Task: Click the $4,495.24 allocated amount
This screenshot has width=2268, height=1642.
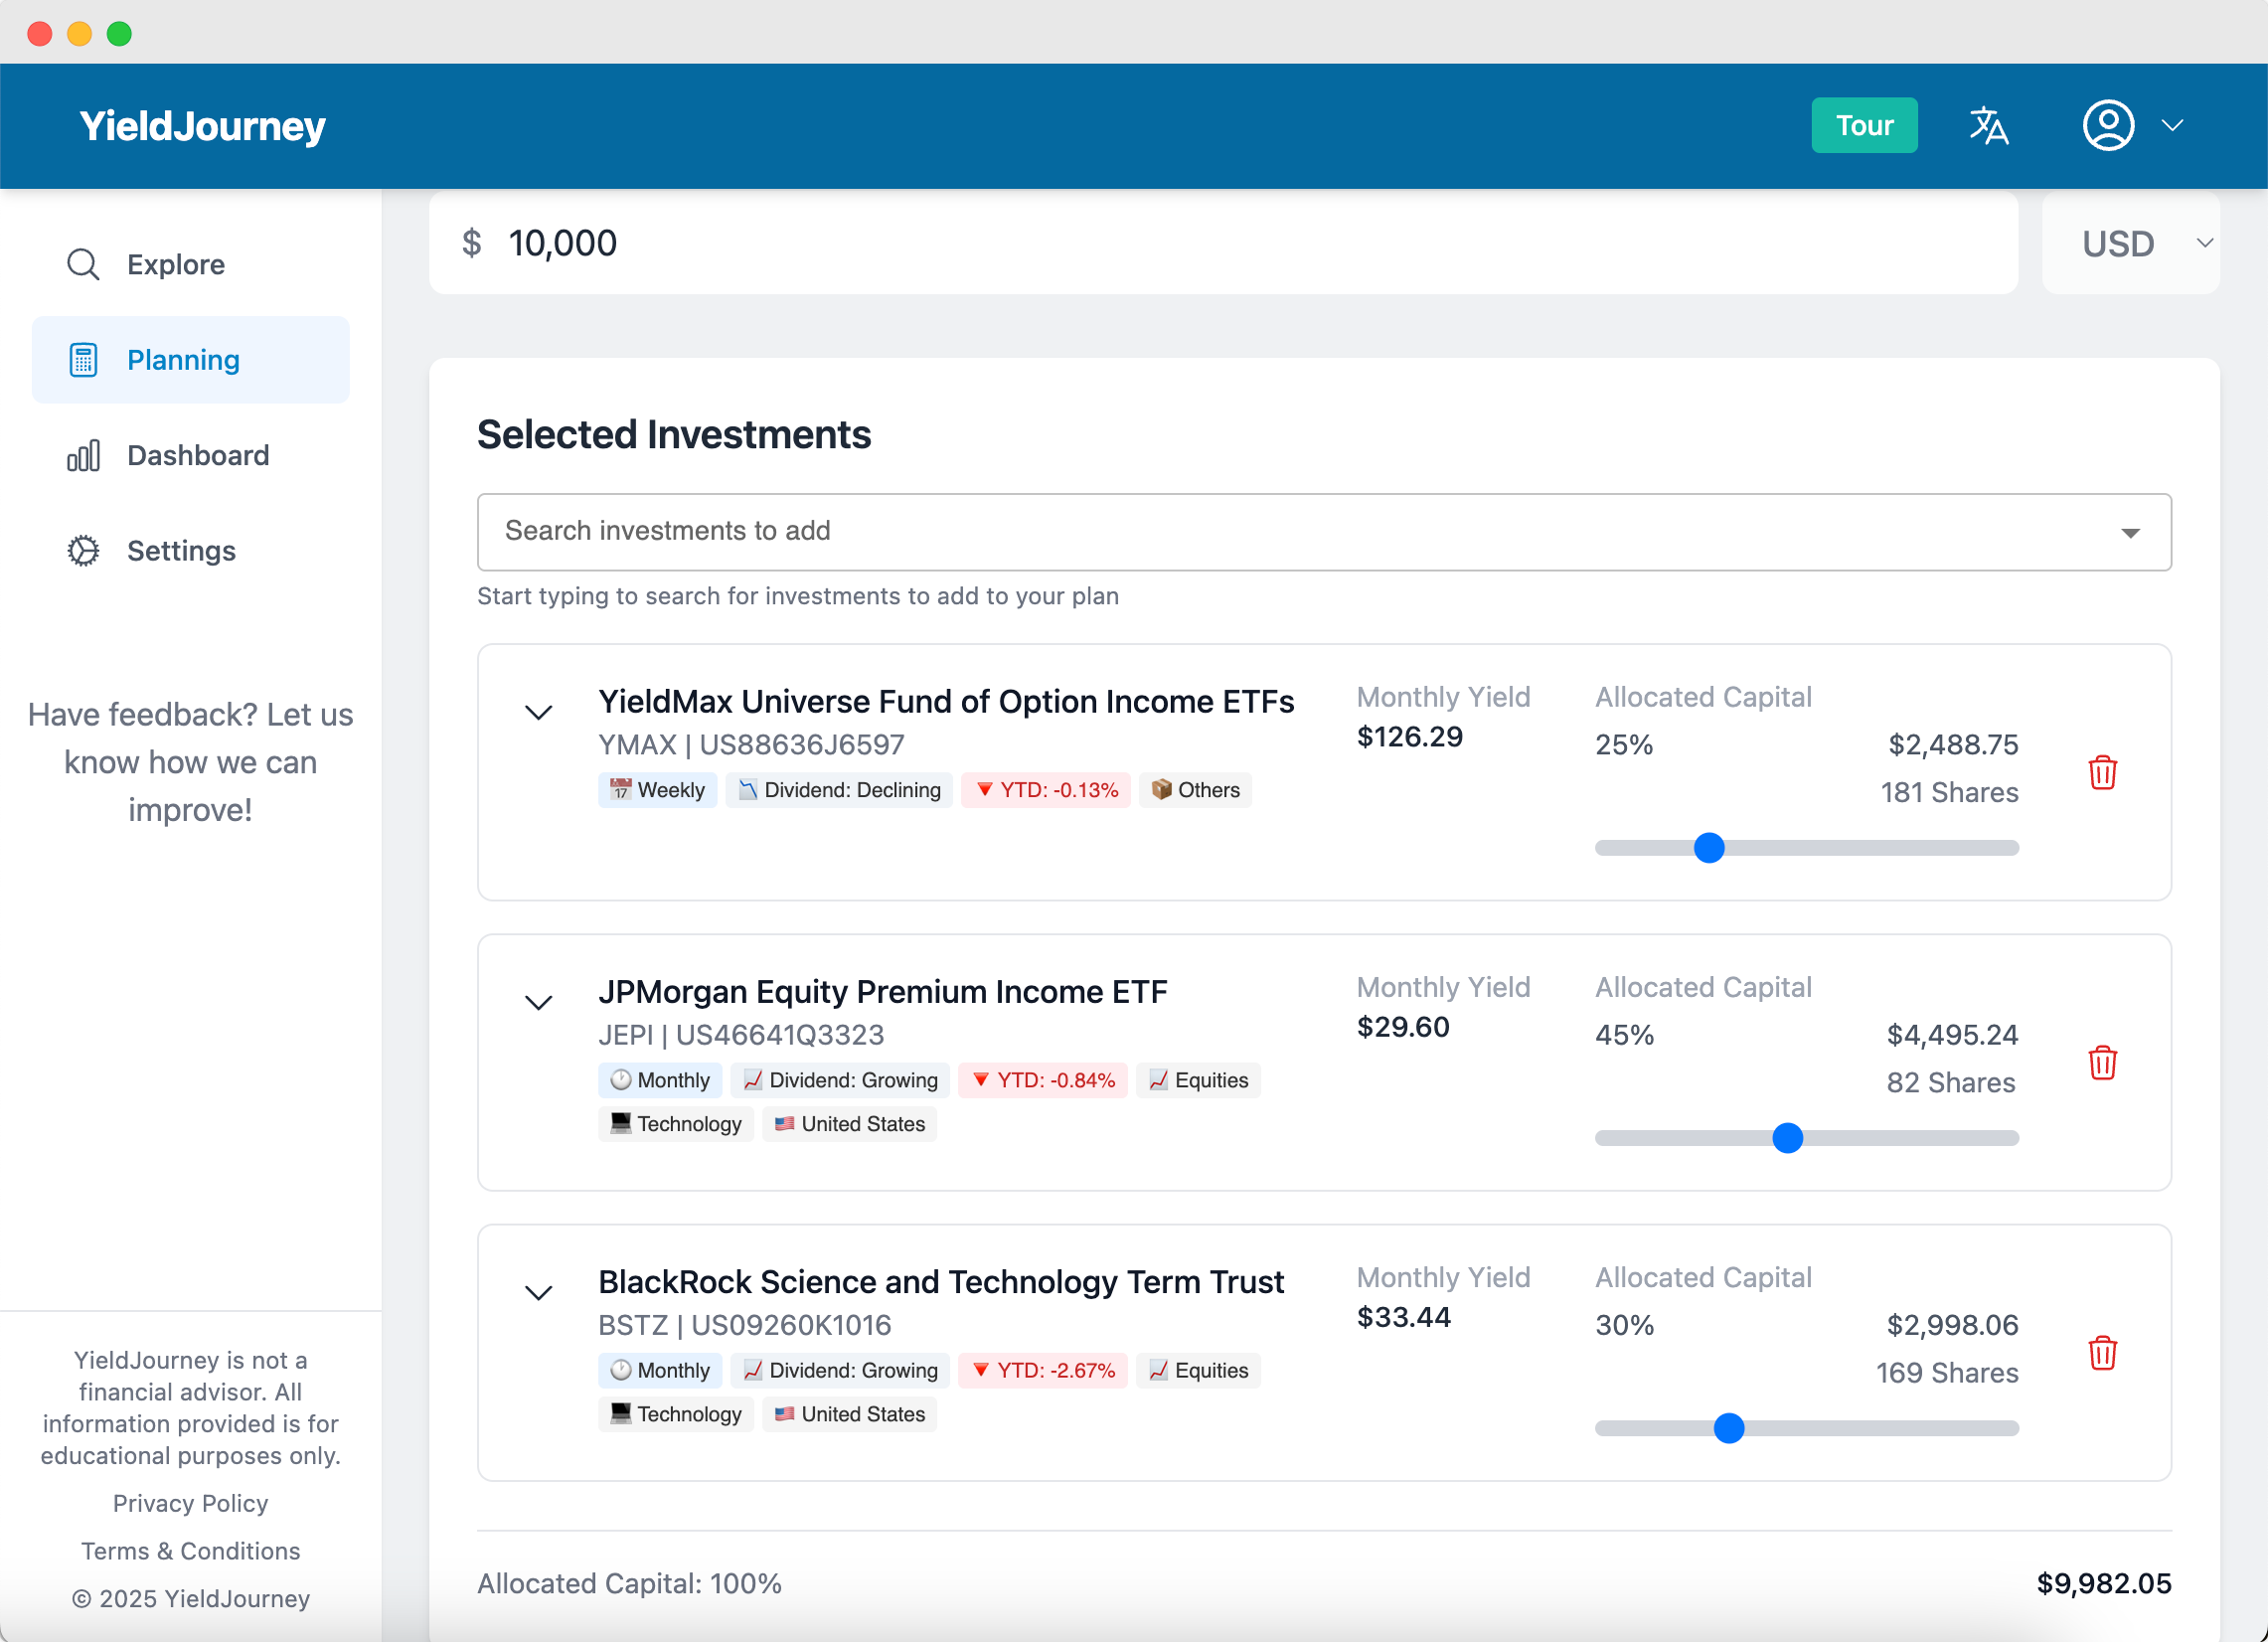Action: click(x=1951, y=1035)
